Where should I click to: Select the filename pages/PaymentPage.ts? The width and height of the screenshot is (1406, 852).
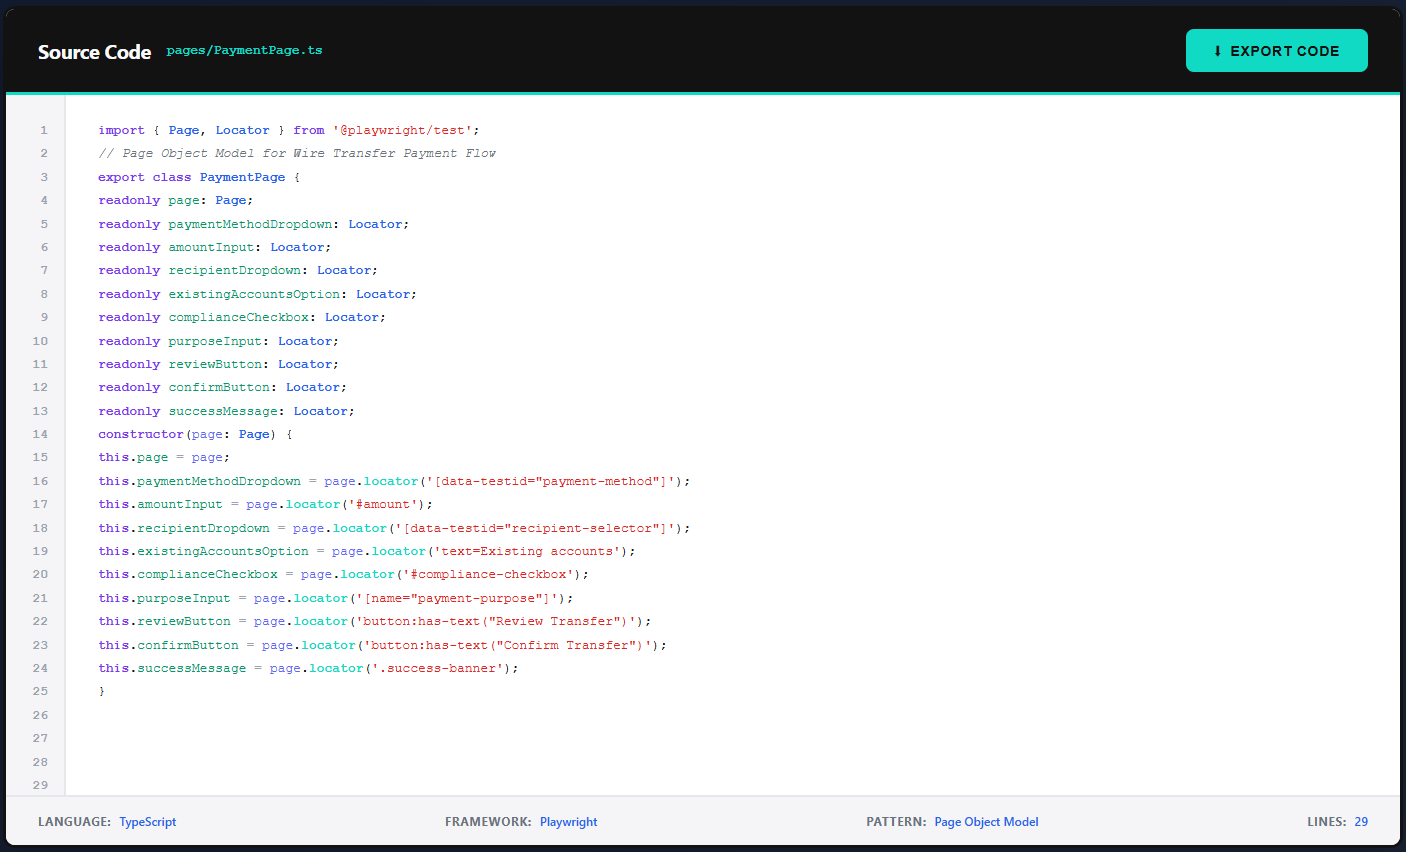coord(244,50)
